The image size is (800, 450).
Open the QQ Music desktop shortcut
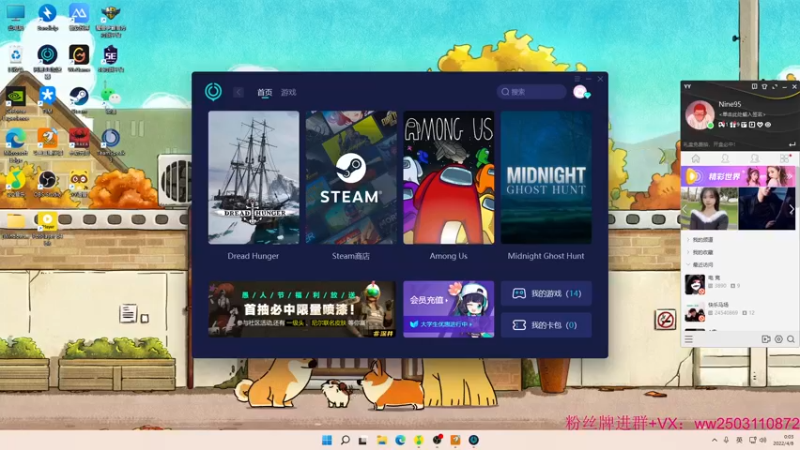click(16, 184)
